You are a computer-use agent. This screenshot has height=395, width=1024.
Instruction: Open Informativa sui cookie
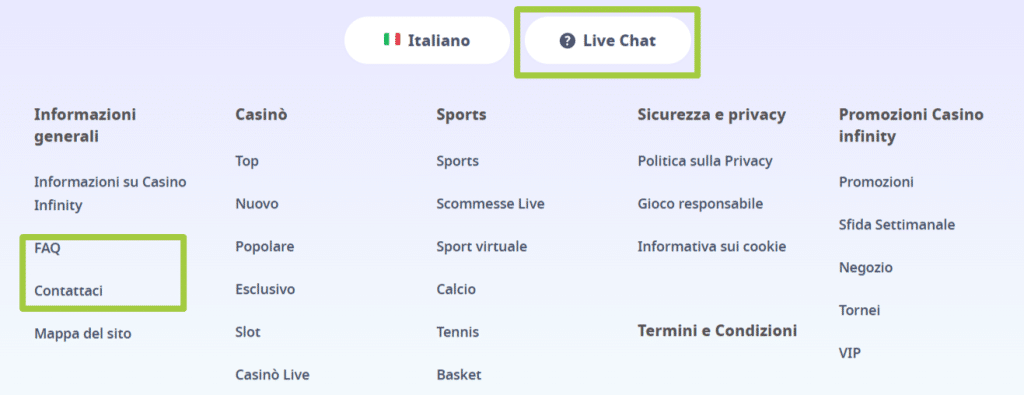click(712, 247)
